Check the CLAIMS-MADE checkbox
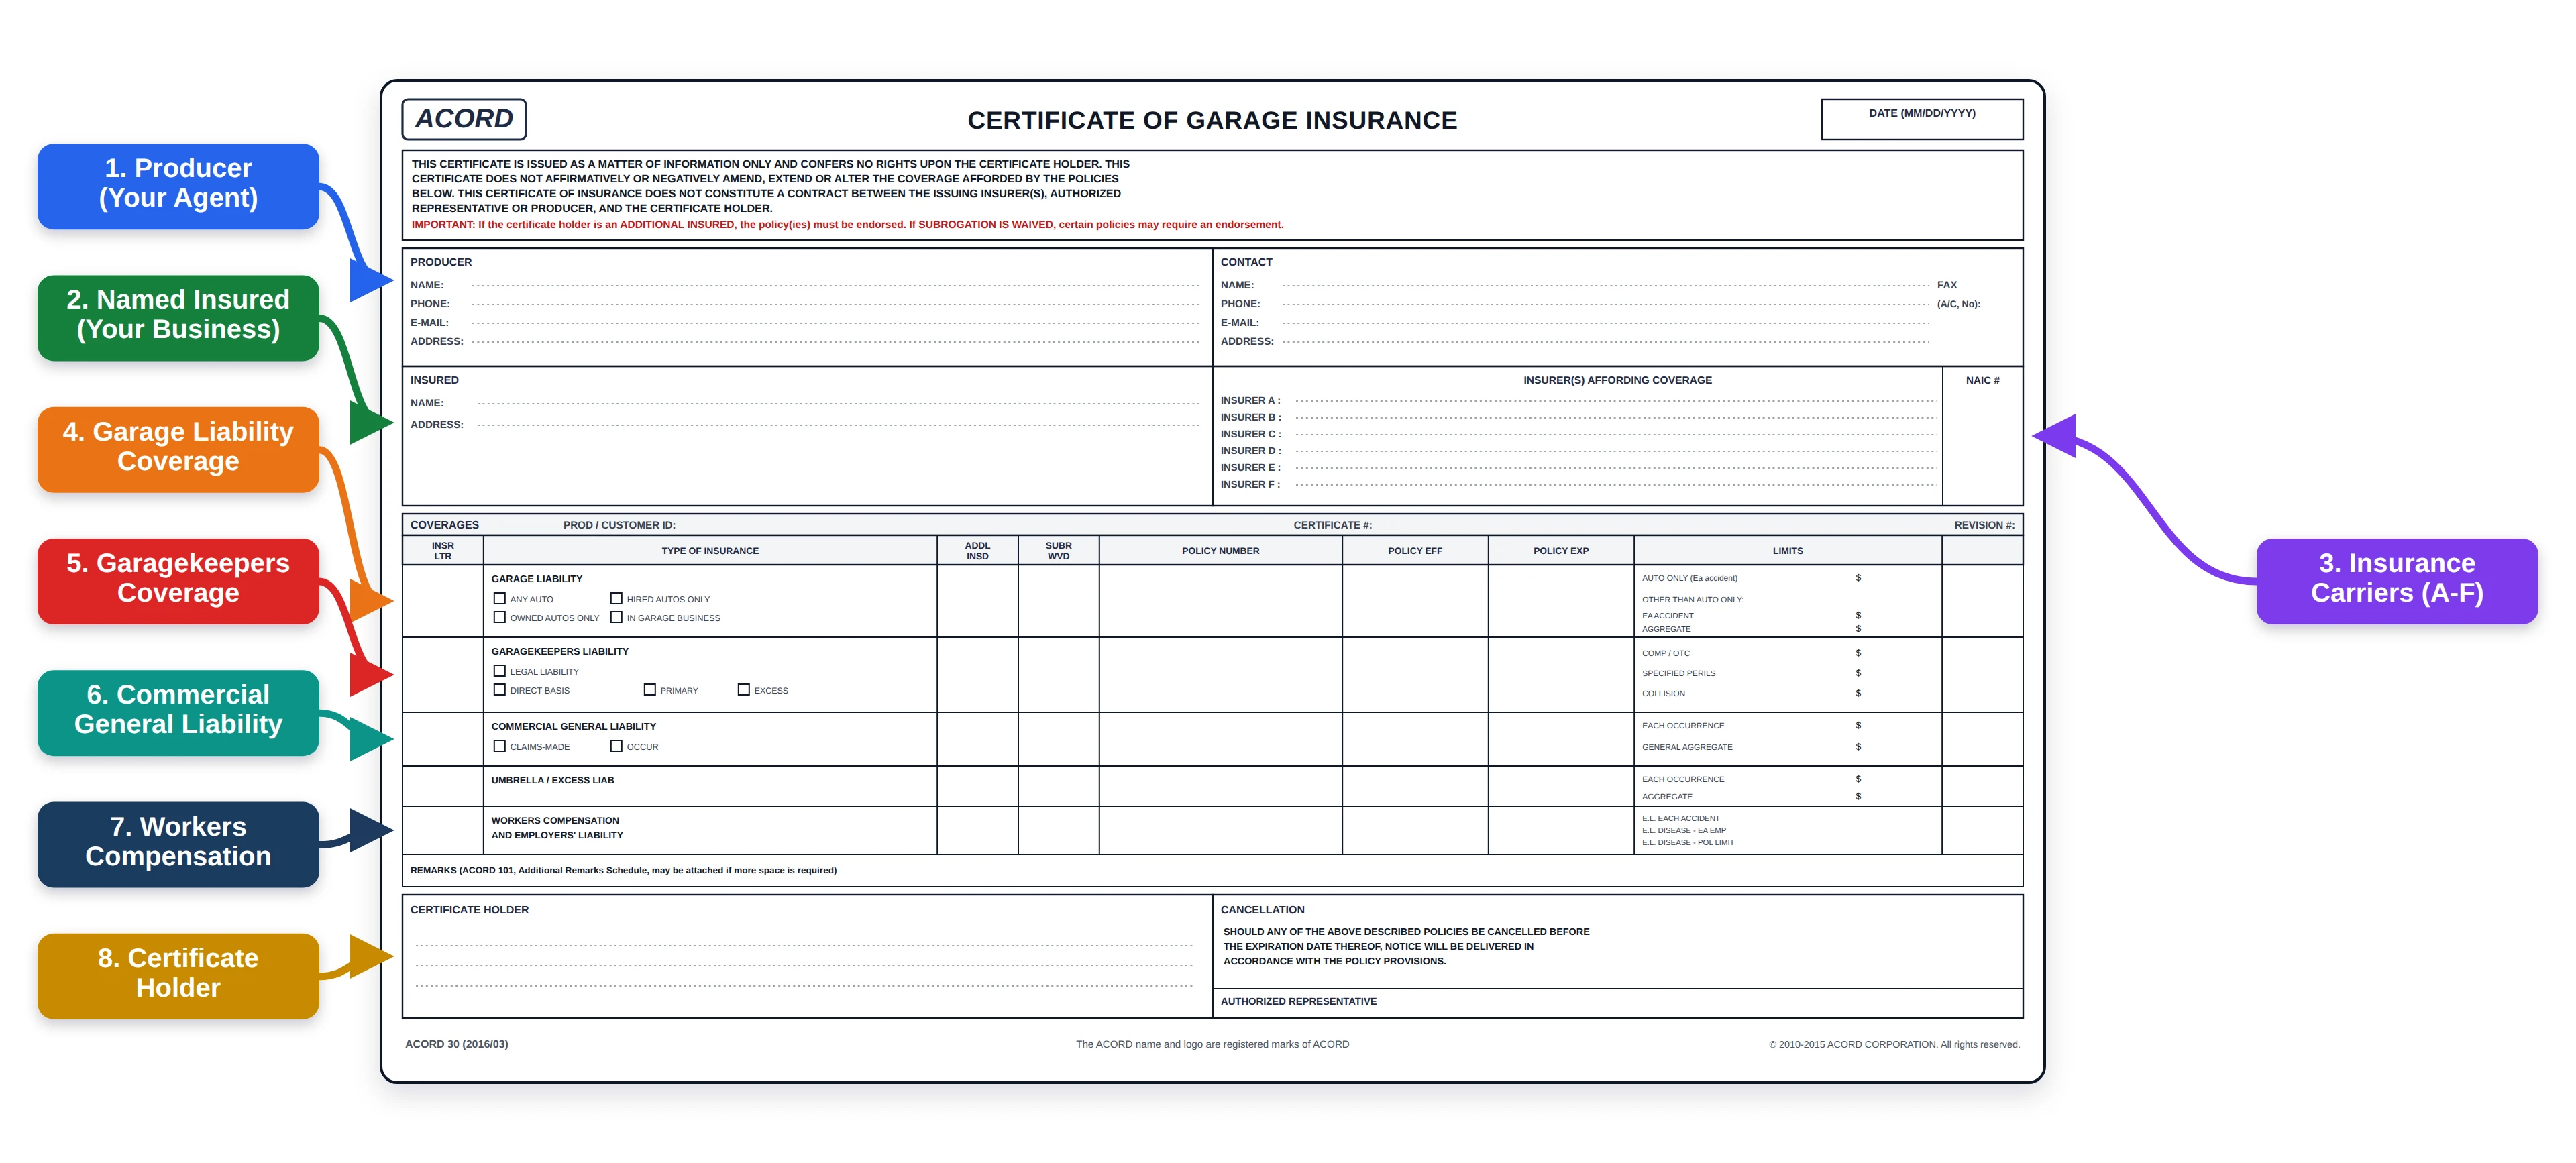Viewport: 2576px width, 1163px height. click(x=499, y=746)
